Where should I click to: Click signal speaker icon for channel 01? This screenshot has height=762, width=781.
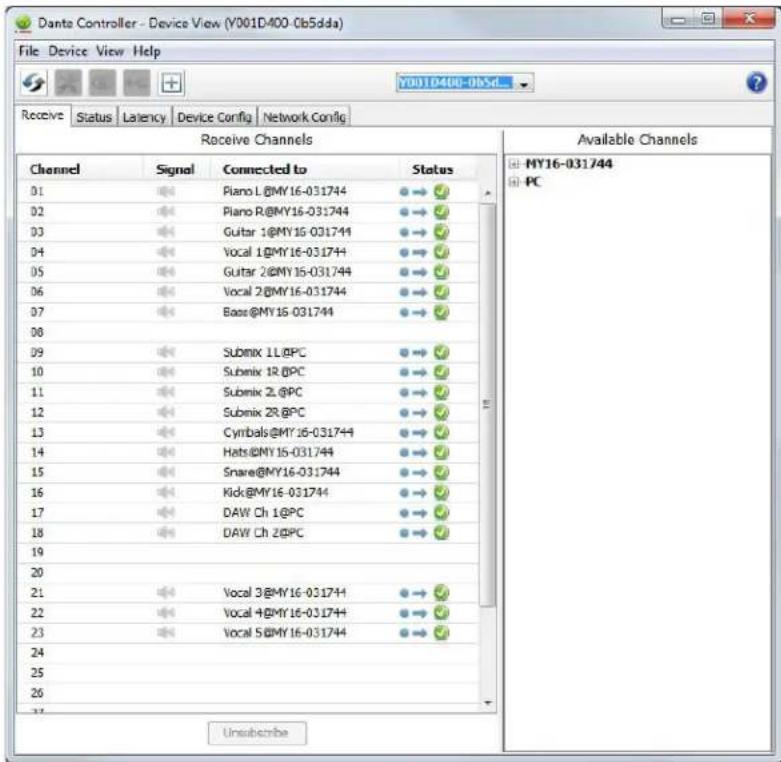166,191
